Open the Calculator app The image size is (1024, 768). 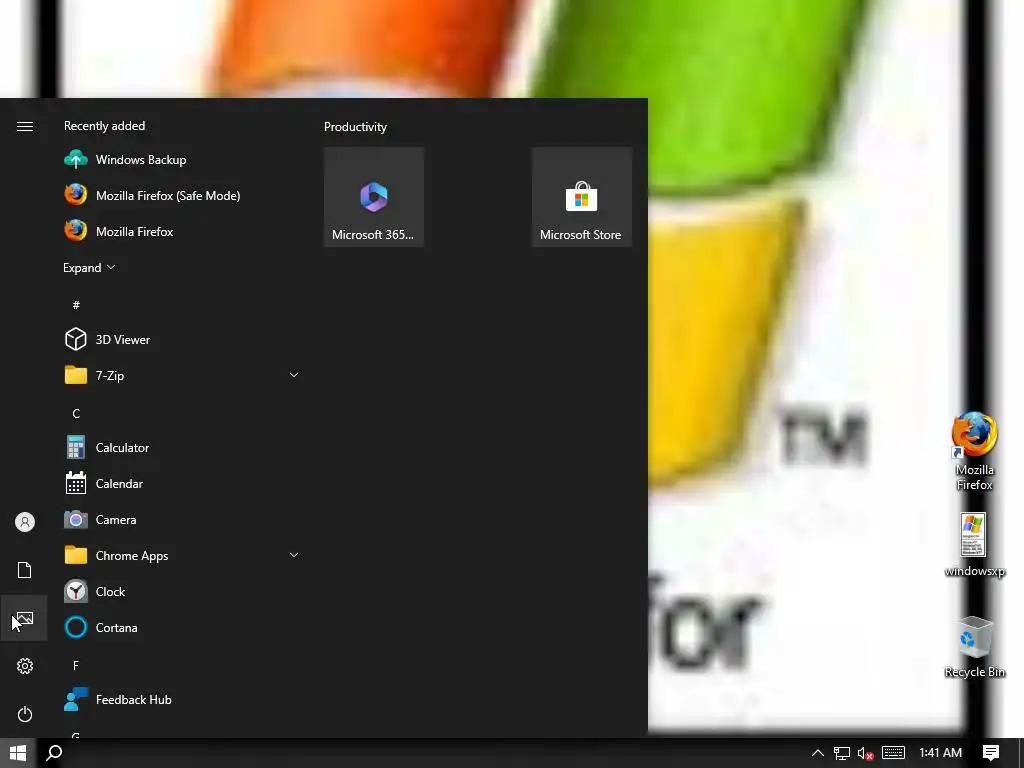point(184,447)
